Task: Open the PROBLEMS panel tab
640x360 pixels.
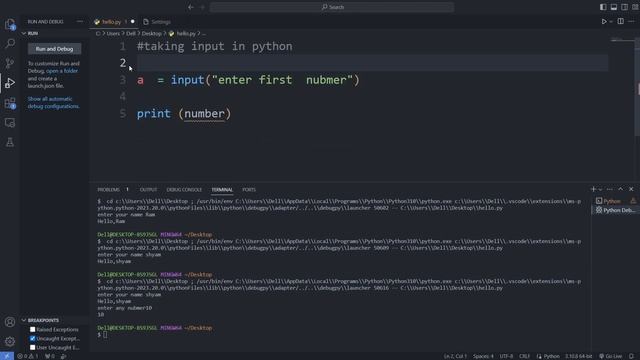Action: [109, 190]
